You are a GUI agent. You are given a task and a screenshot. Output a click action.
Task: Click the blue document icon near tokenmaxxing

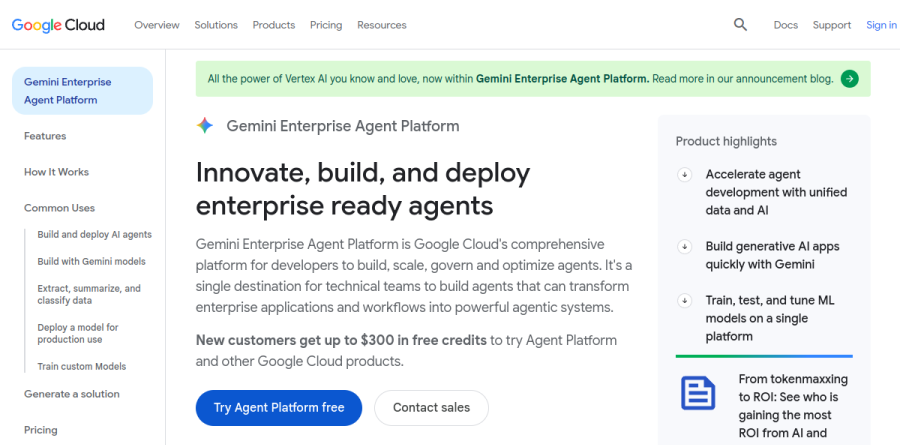pyautogui.click(x=698, y=393)
